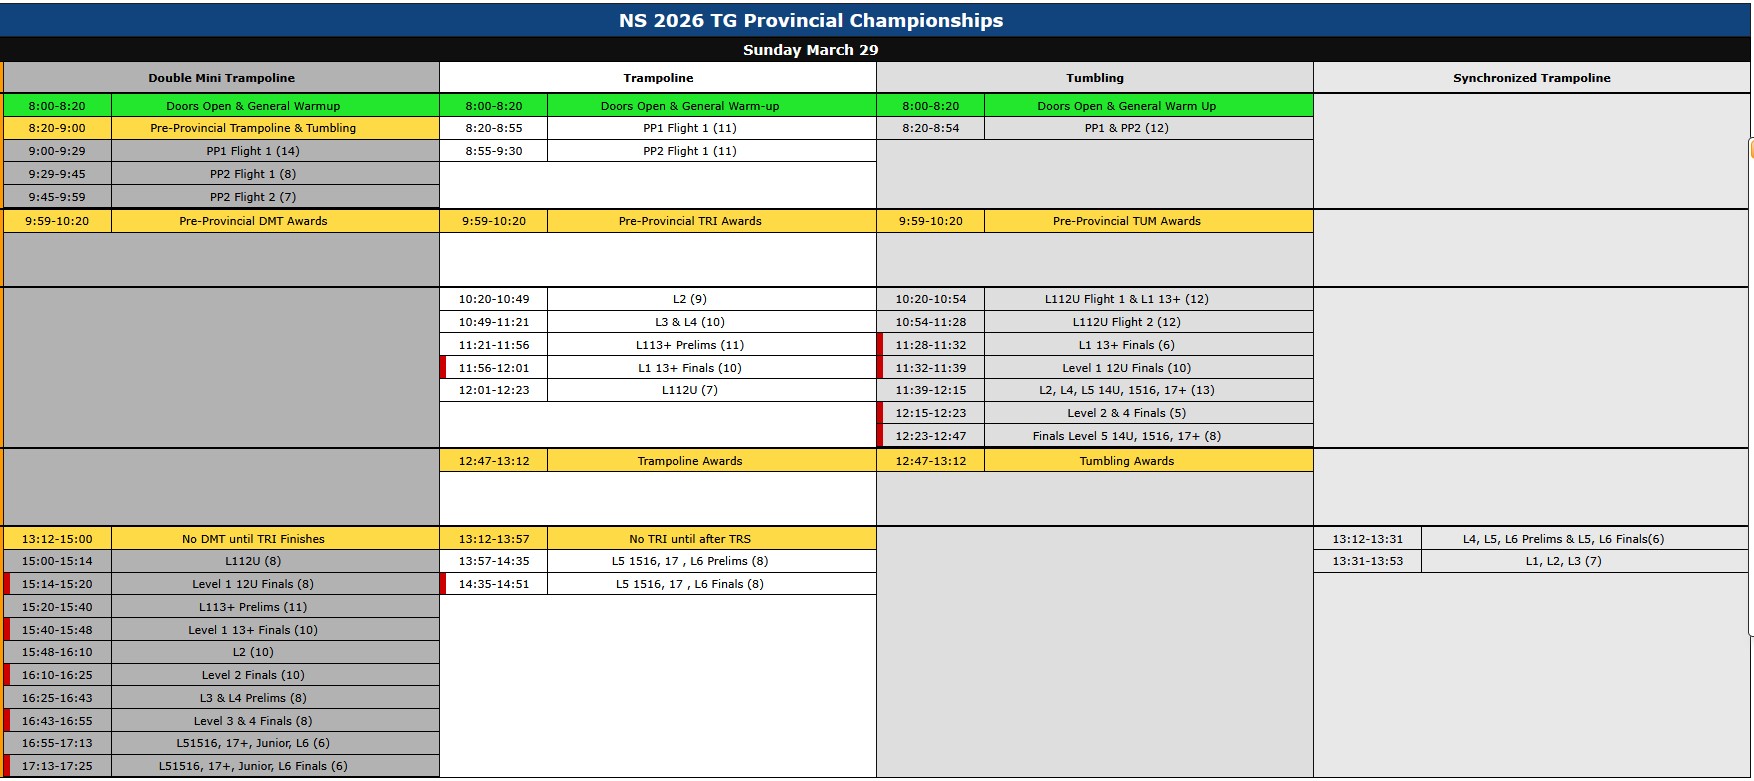
Task: Click red marker beside Level 2 & 4 Finals (5)
Action: click(880, 413)
